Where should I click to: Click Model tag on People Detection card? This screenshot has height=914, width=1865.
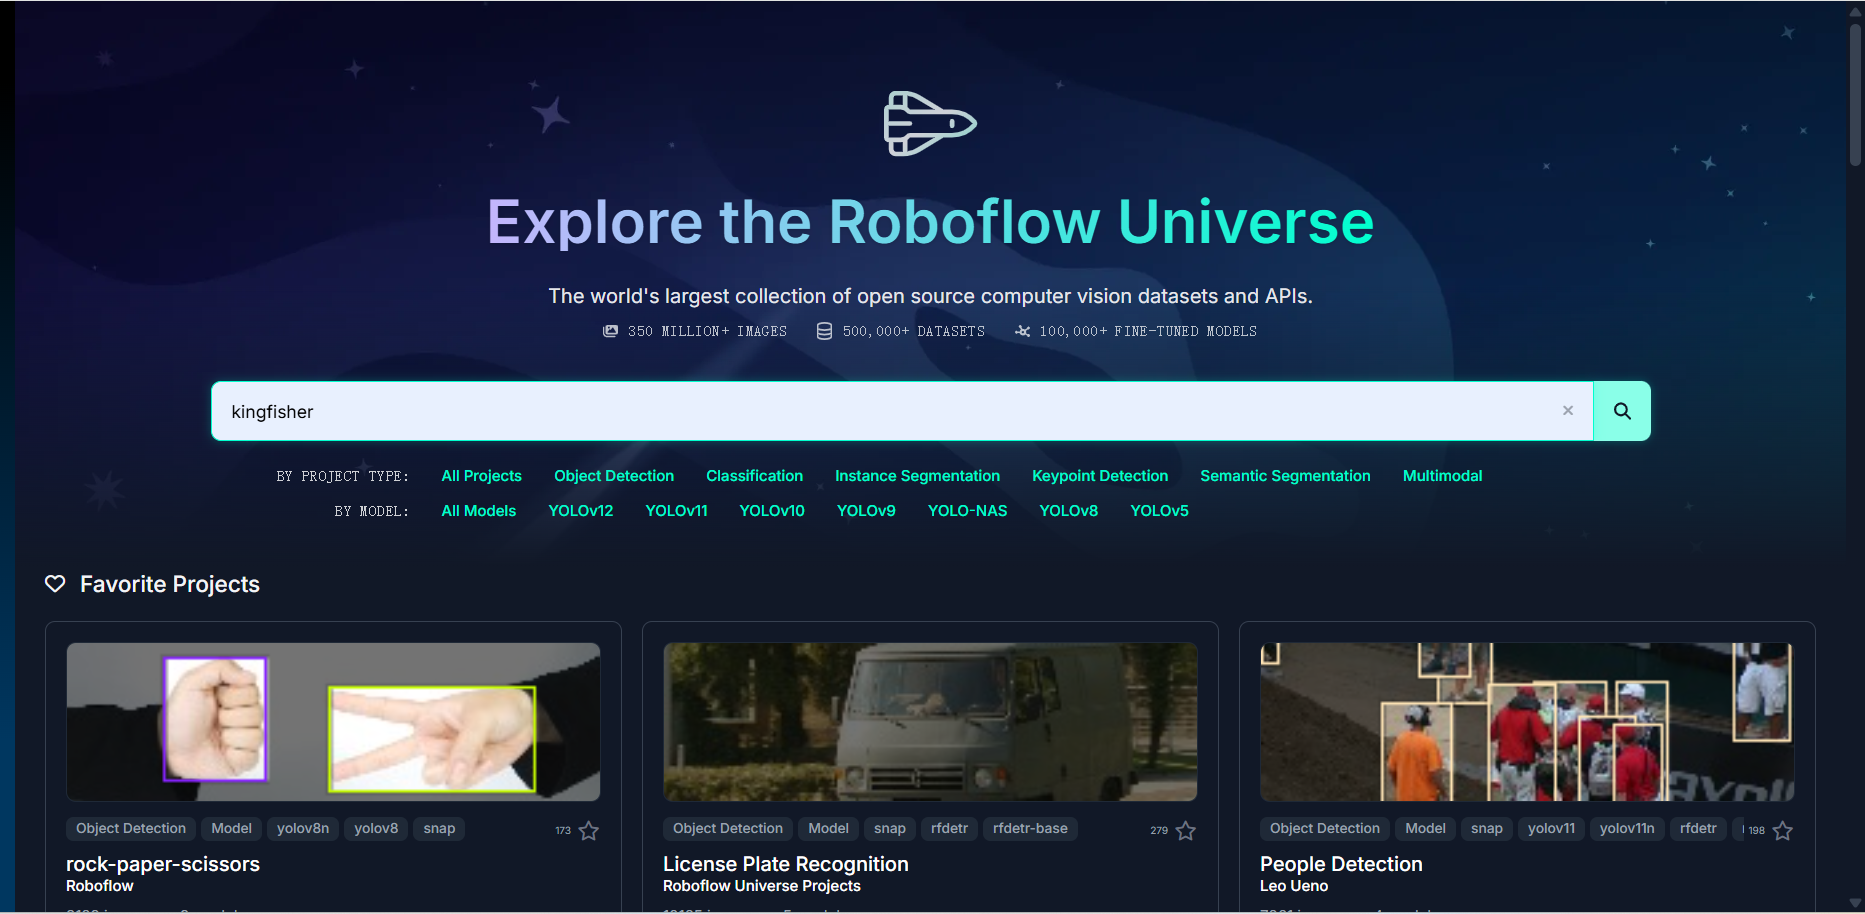coord(1425,829)
